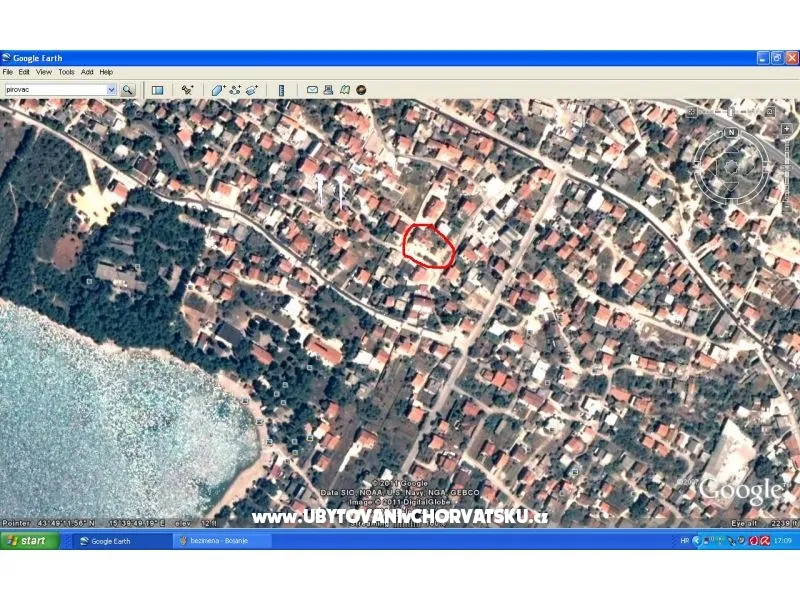The height and width of the screenshot is (600, 800).
Task: Open the Edit menu
Action: (x=24, y=72)
